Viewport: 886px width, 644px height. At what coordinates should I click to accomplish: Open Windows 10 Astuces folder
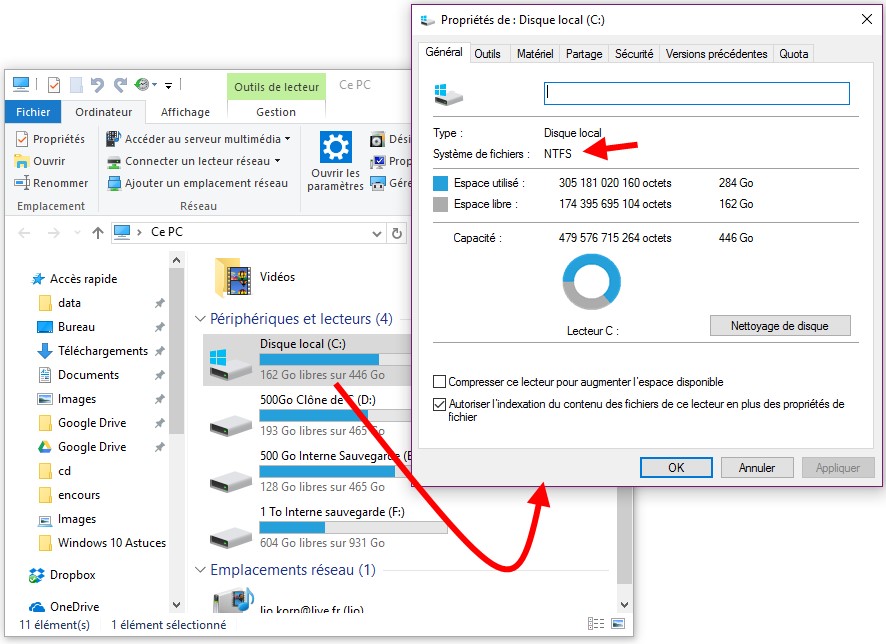coord(112,543)
